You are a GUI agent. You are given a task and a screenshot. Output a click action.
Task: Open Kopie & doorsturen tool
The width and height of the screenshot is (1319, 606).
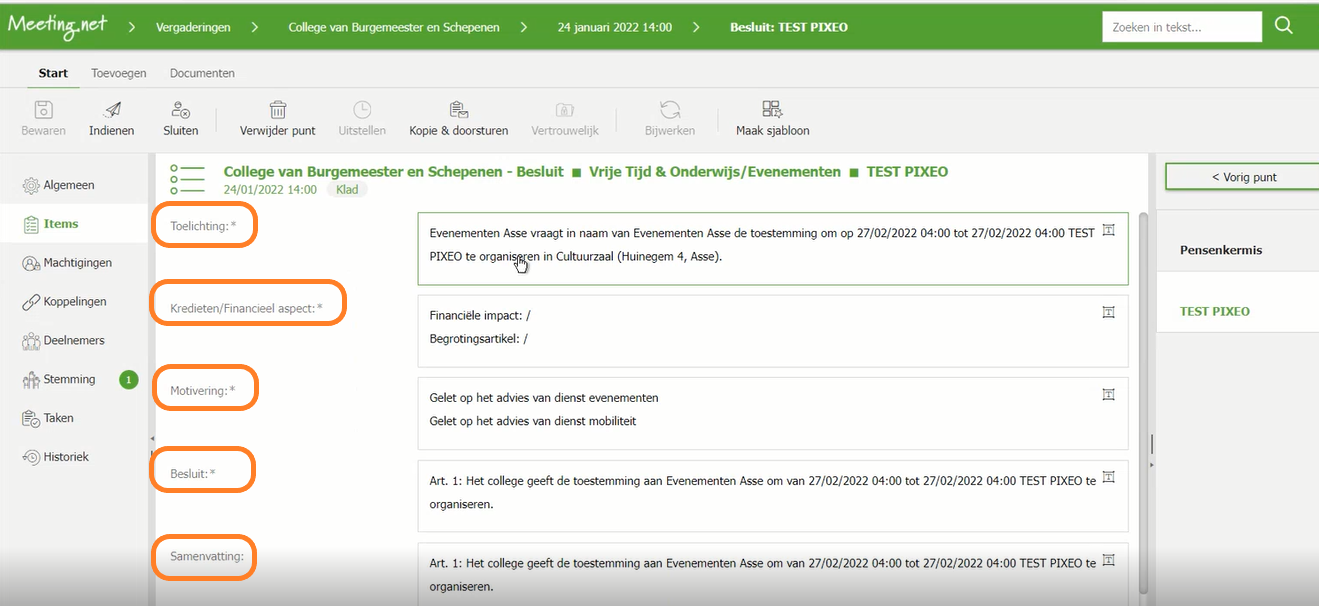point(459,110)
